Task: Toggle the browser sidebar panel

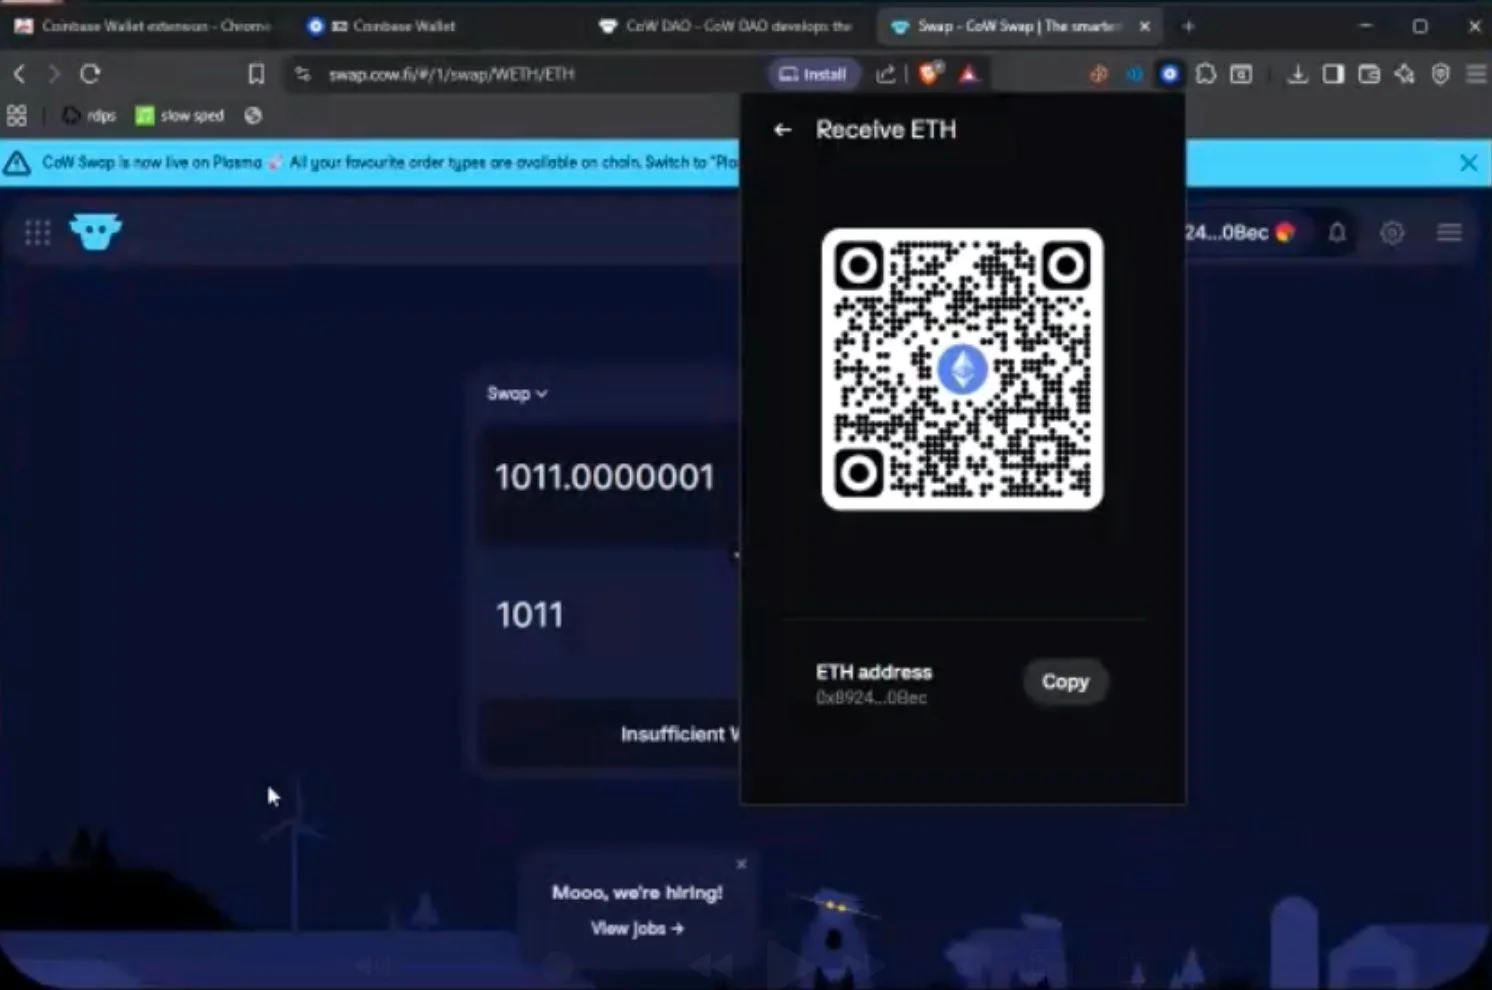Action: point(1333,74)
